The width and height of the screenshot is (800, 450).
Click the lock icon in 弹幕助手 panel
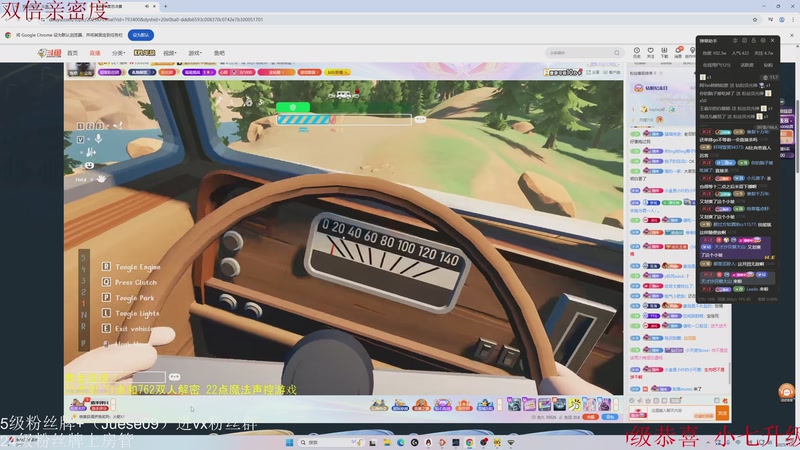tap(754, 40)
